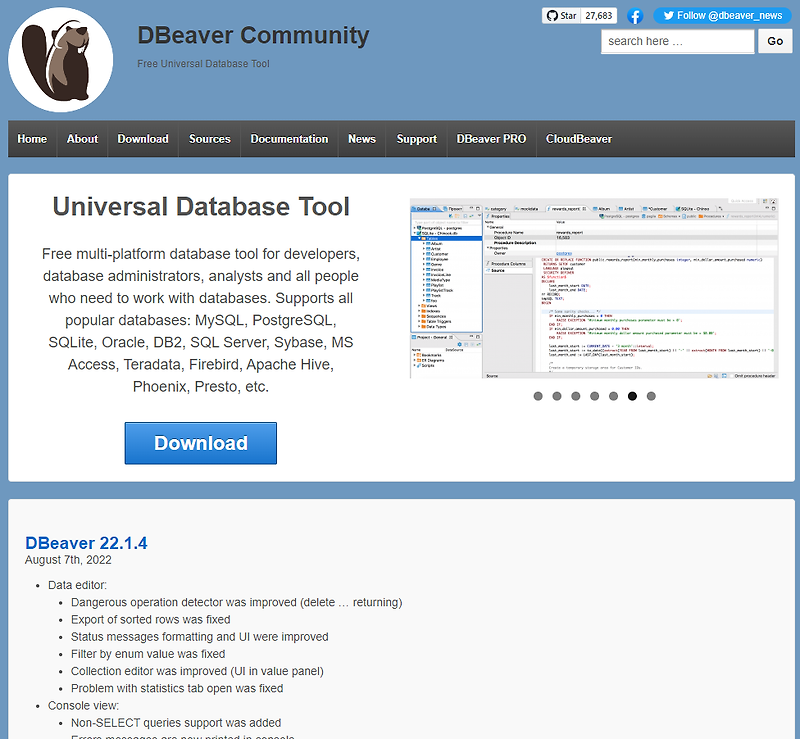Open the News page
This screenshot has width=800, height=739.
(x=361, y=139)
